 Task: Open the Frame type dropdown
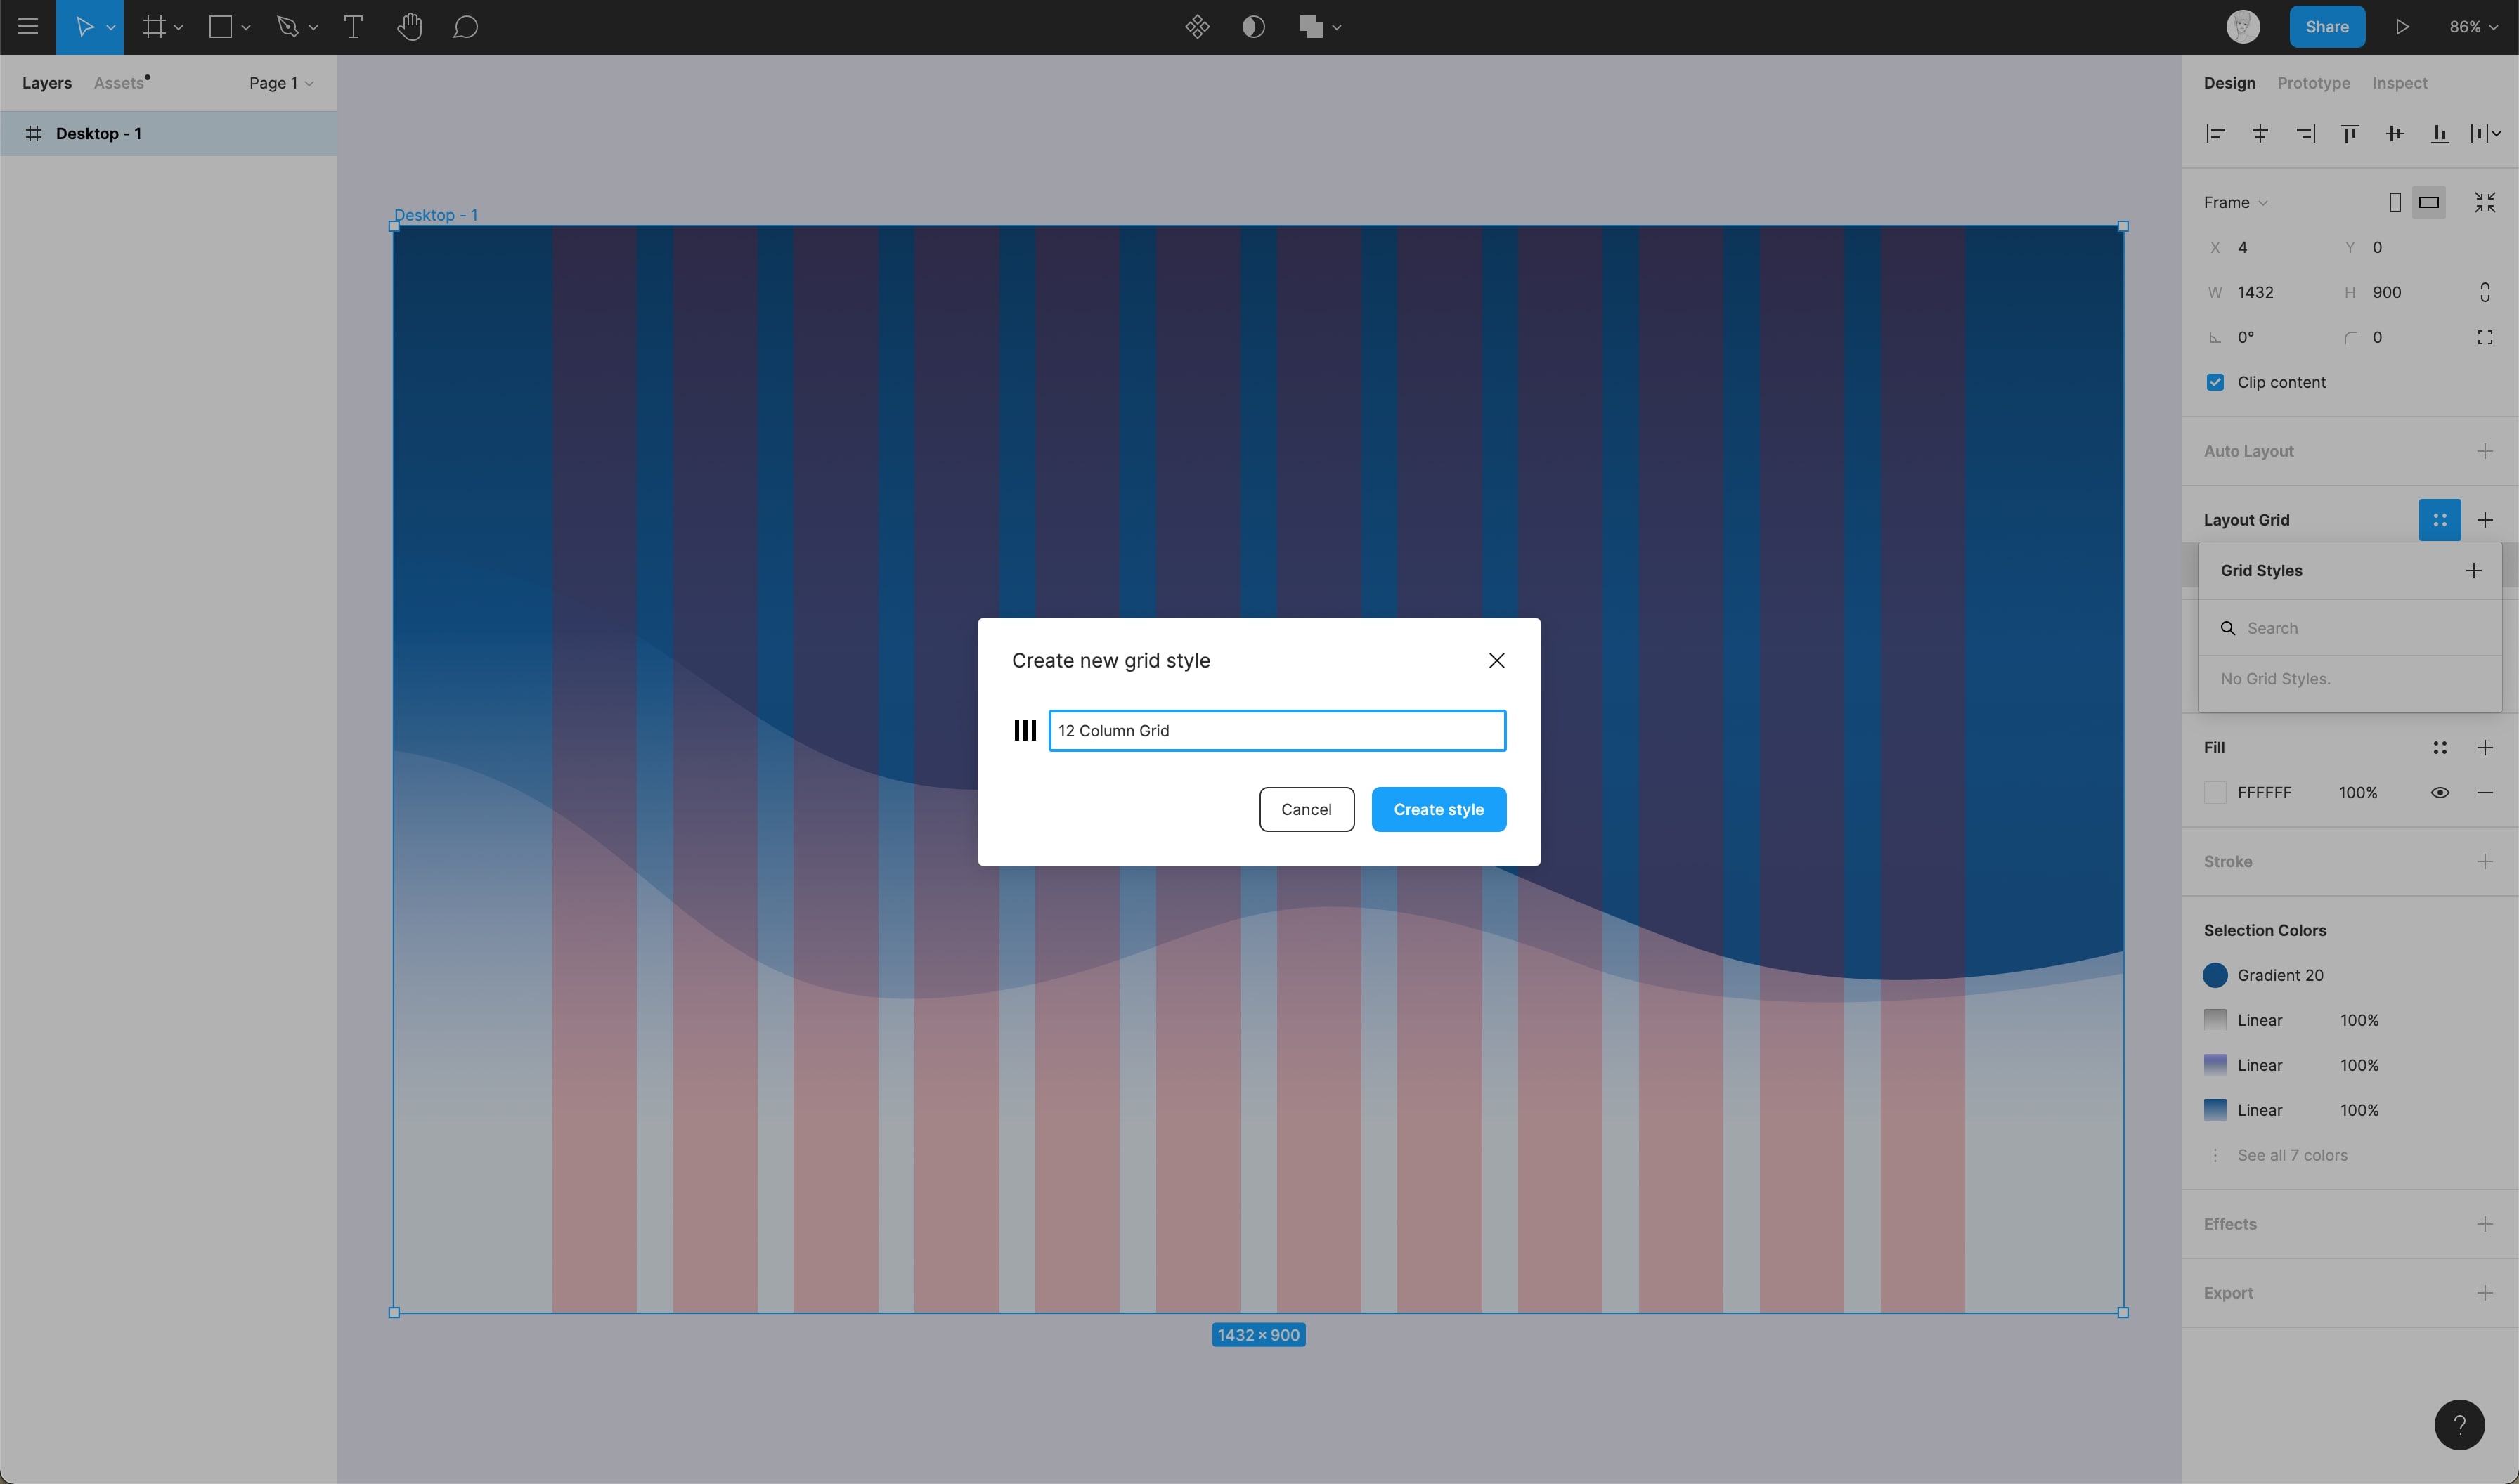[x=2235, y=202]
